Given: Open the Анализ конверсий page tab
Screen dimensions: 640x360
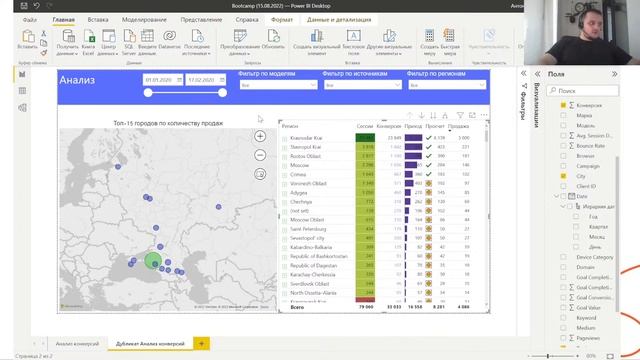Looking at the screenshot, I should [77, 344].
